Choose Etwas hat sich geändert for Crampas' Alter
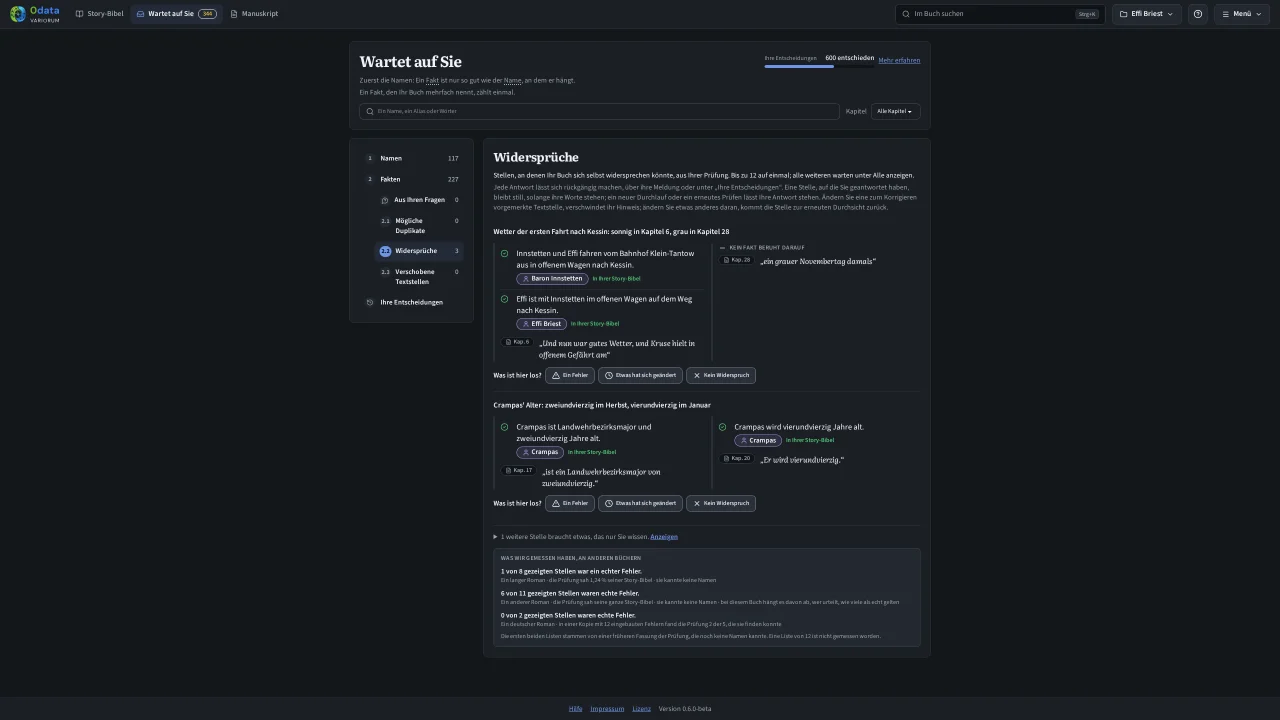The image size is (1280, 720). tap(640, 503)
